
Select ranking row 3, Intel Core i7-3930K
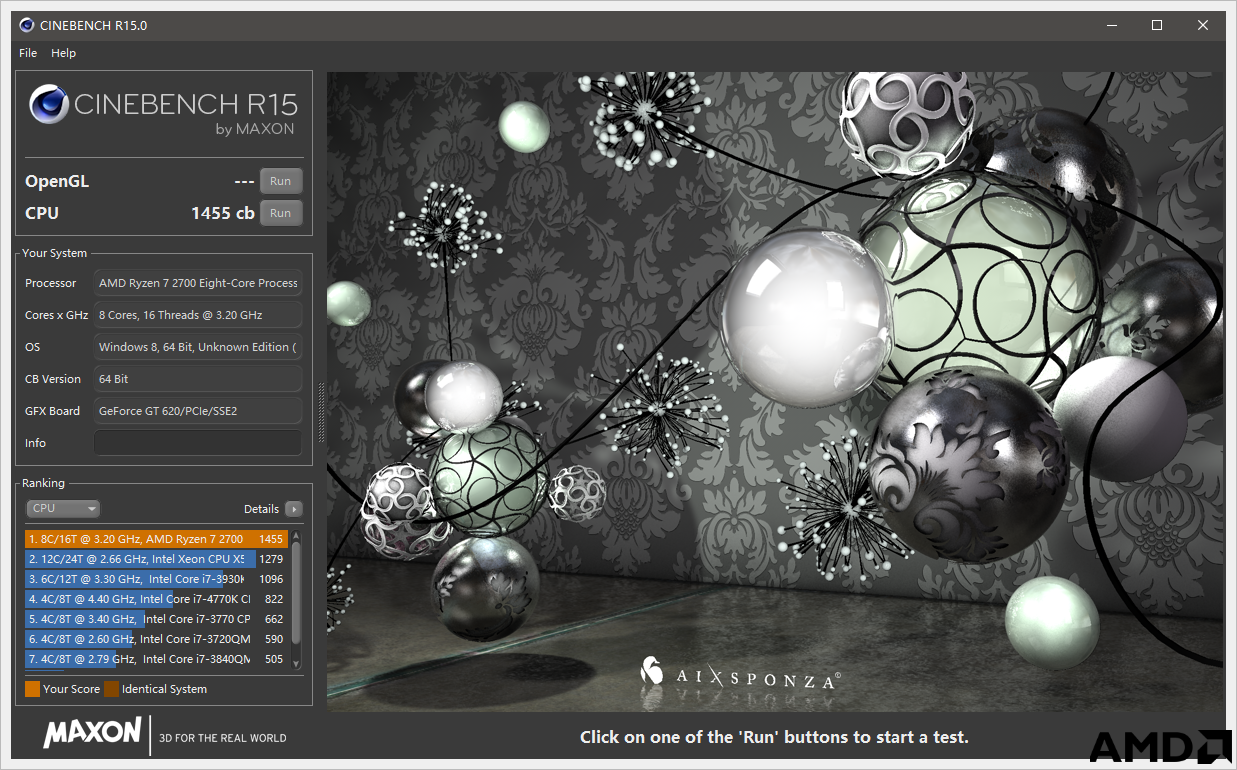point(156,579)
